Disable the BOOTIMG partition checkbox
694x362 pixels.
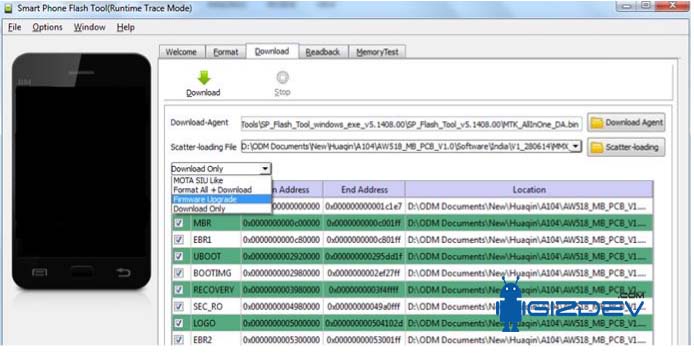tap(179, 273)
